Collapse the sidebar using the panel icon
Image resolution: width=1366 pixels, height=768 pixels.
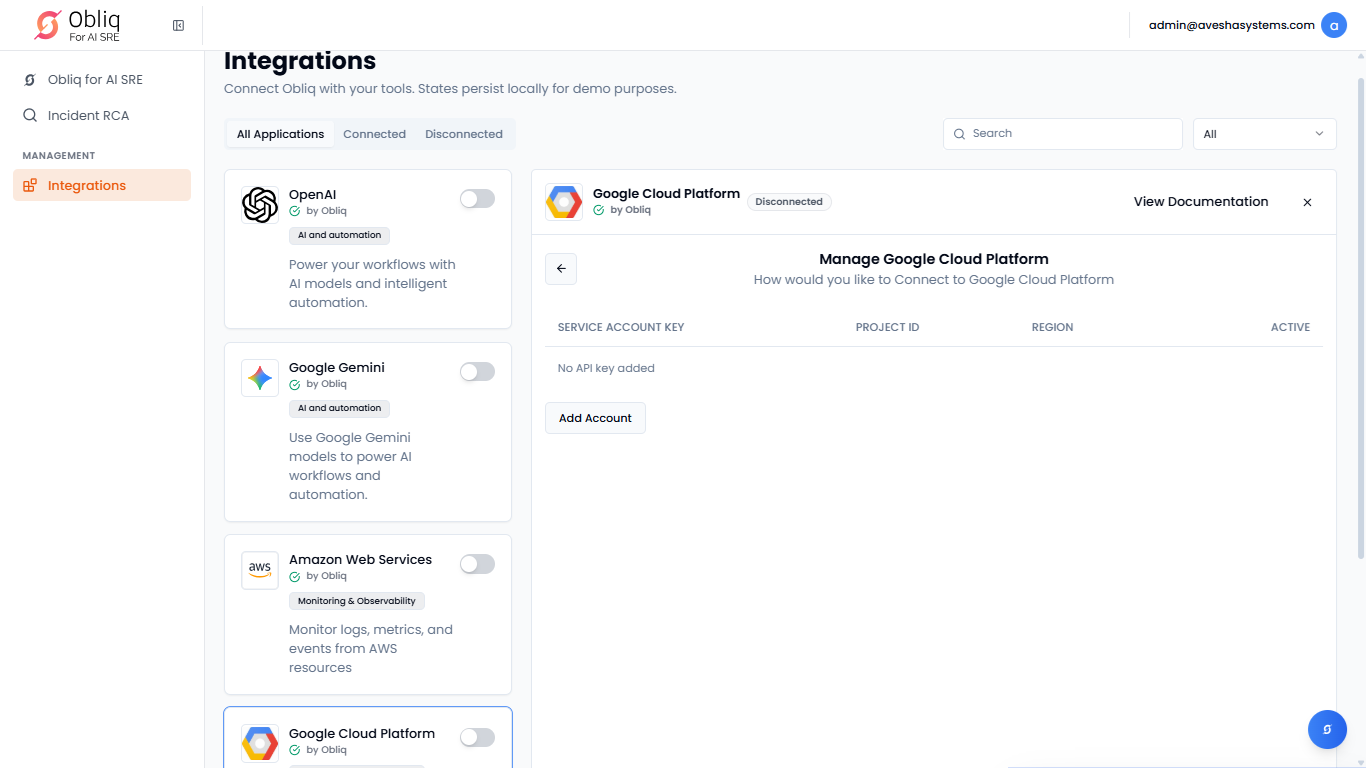pos(178,25)
